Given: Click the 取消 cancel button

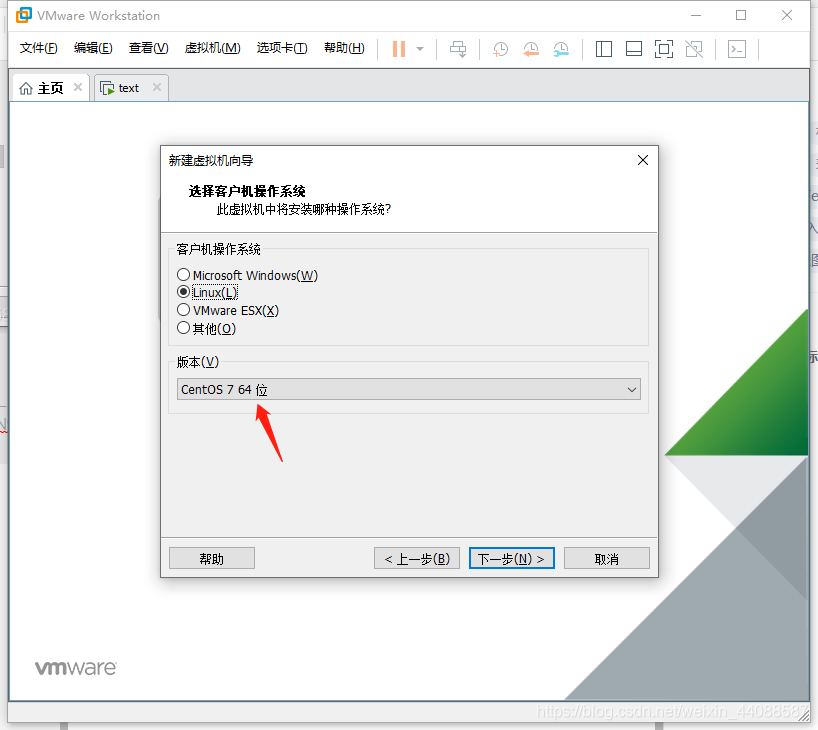Looking at the screenshot, I should coord(607,558).
